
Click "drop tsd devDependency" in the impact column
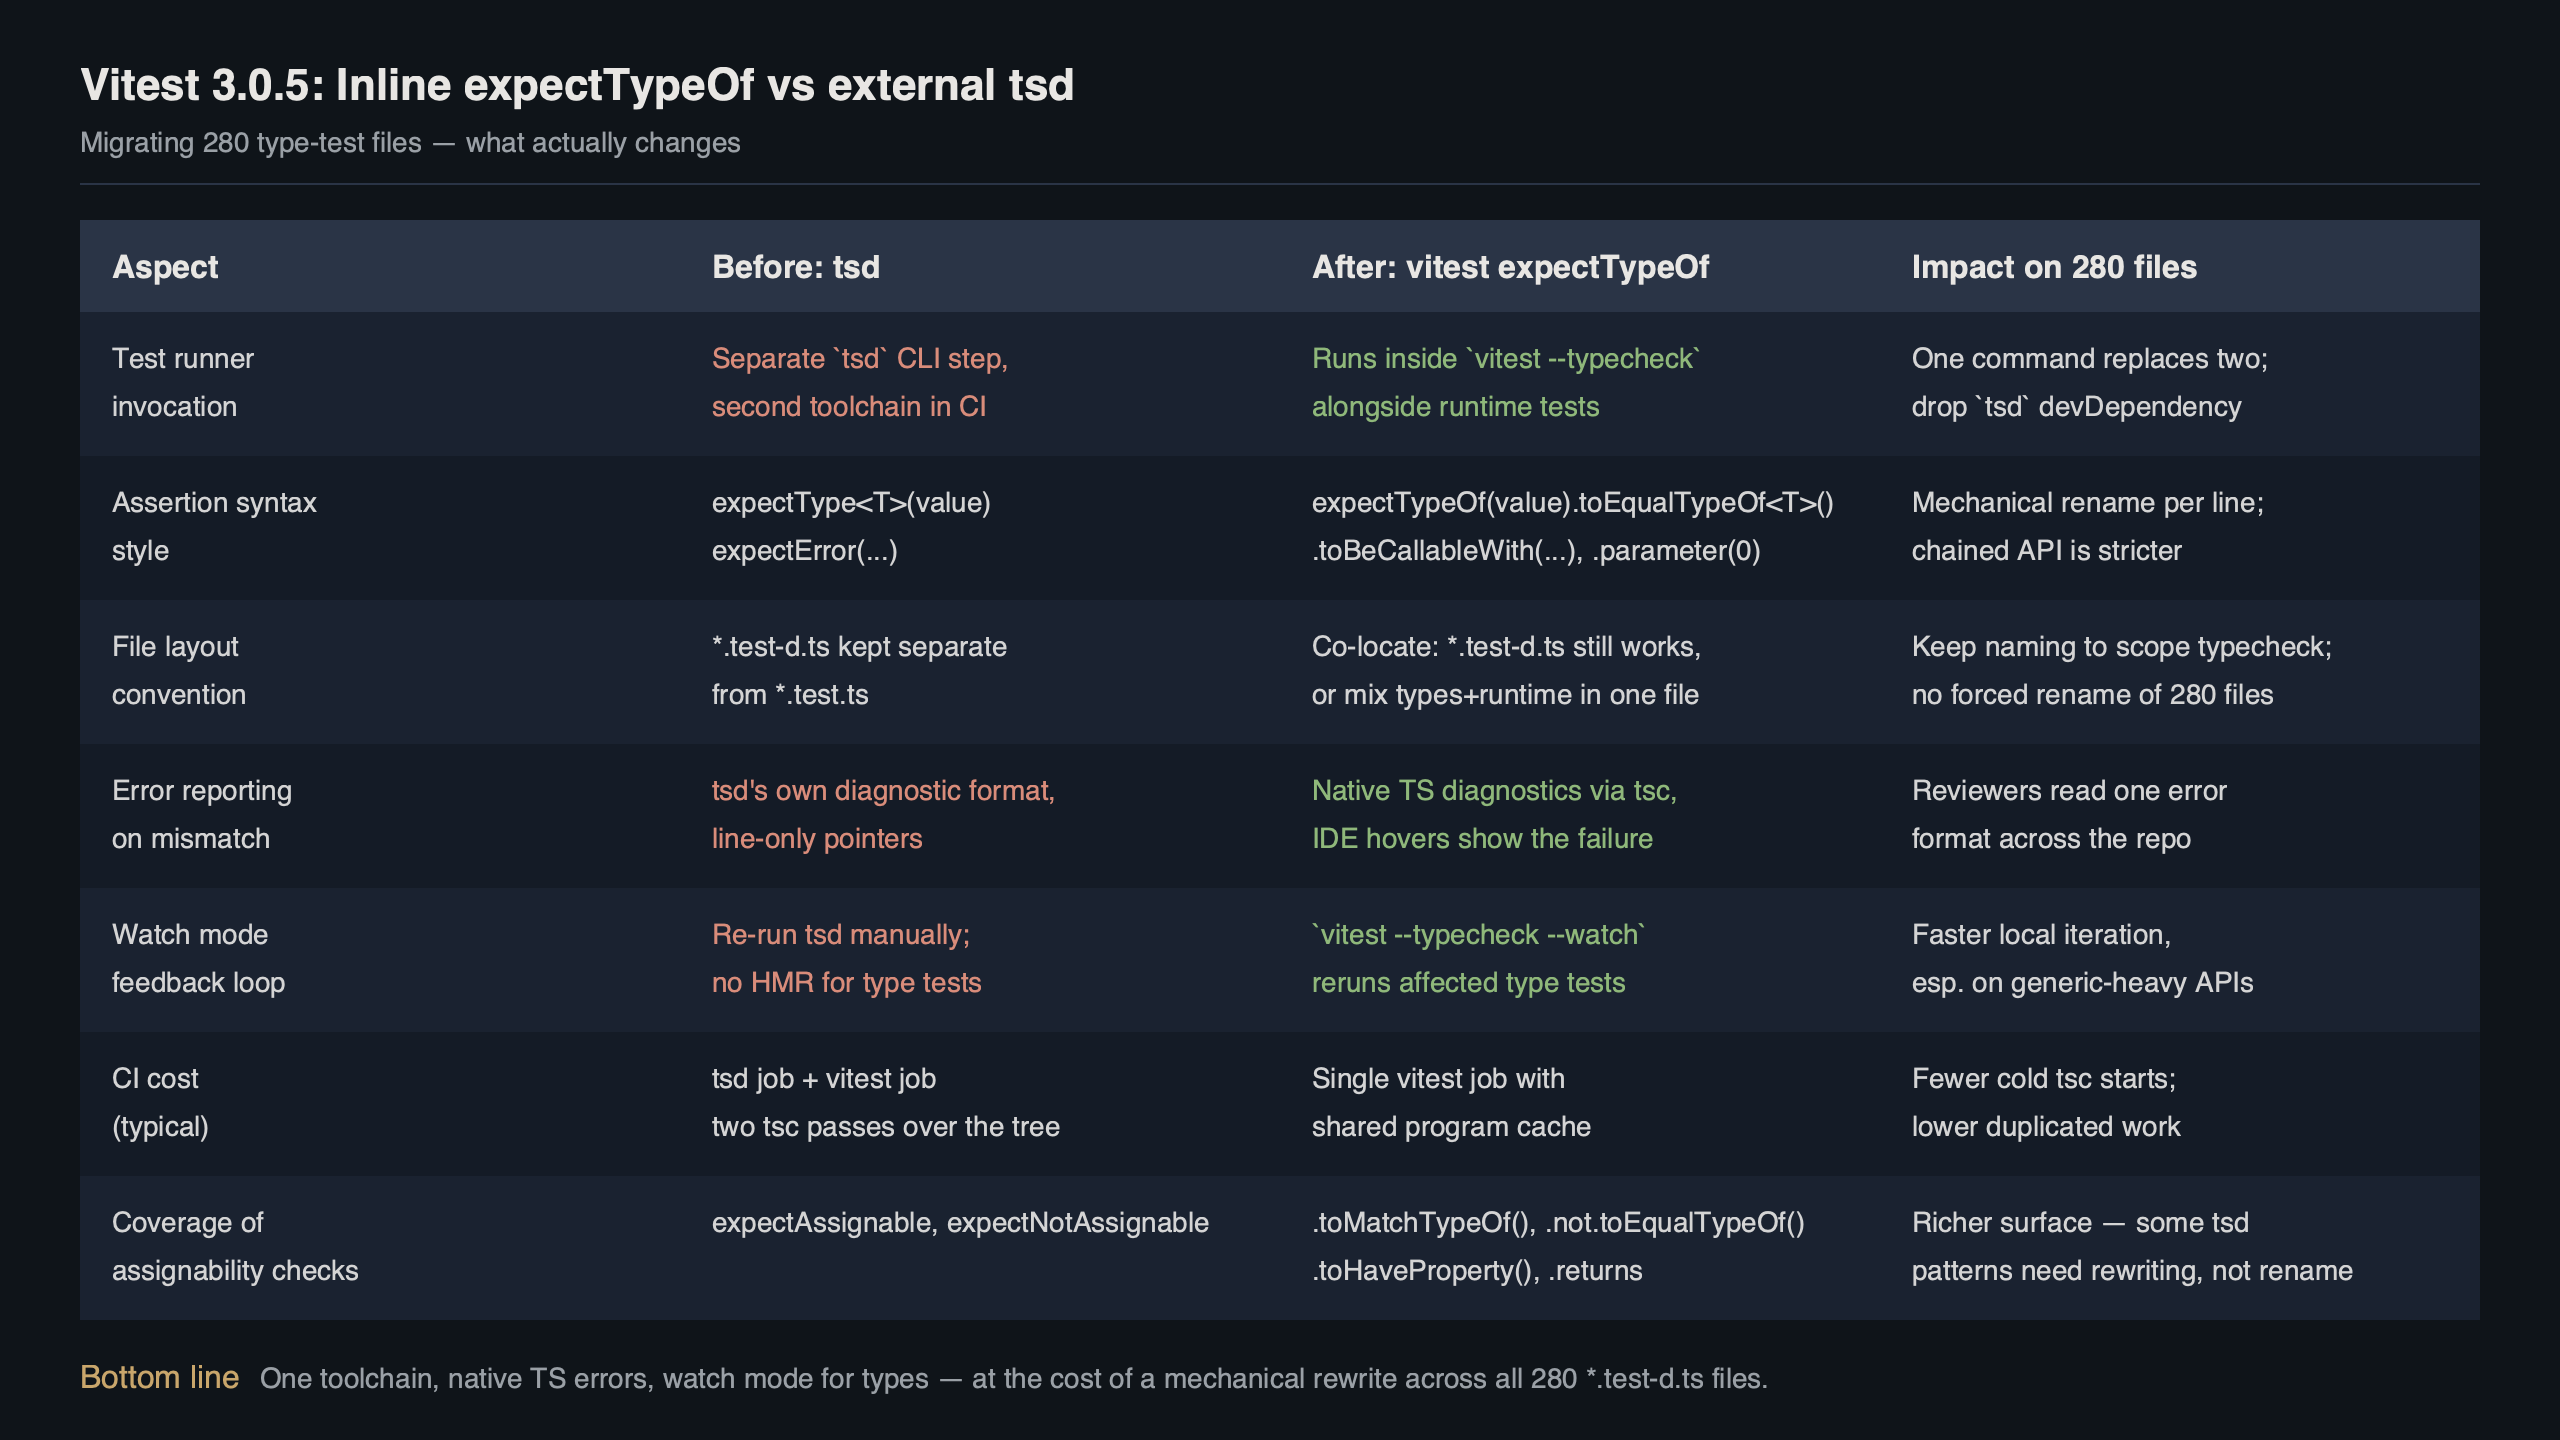coord(2076,406)
